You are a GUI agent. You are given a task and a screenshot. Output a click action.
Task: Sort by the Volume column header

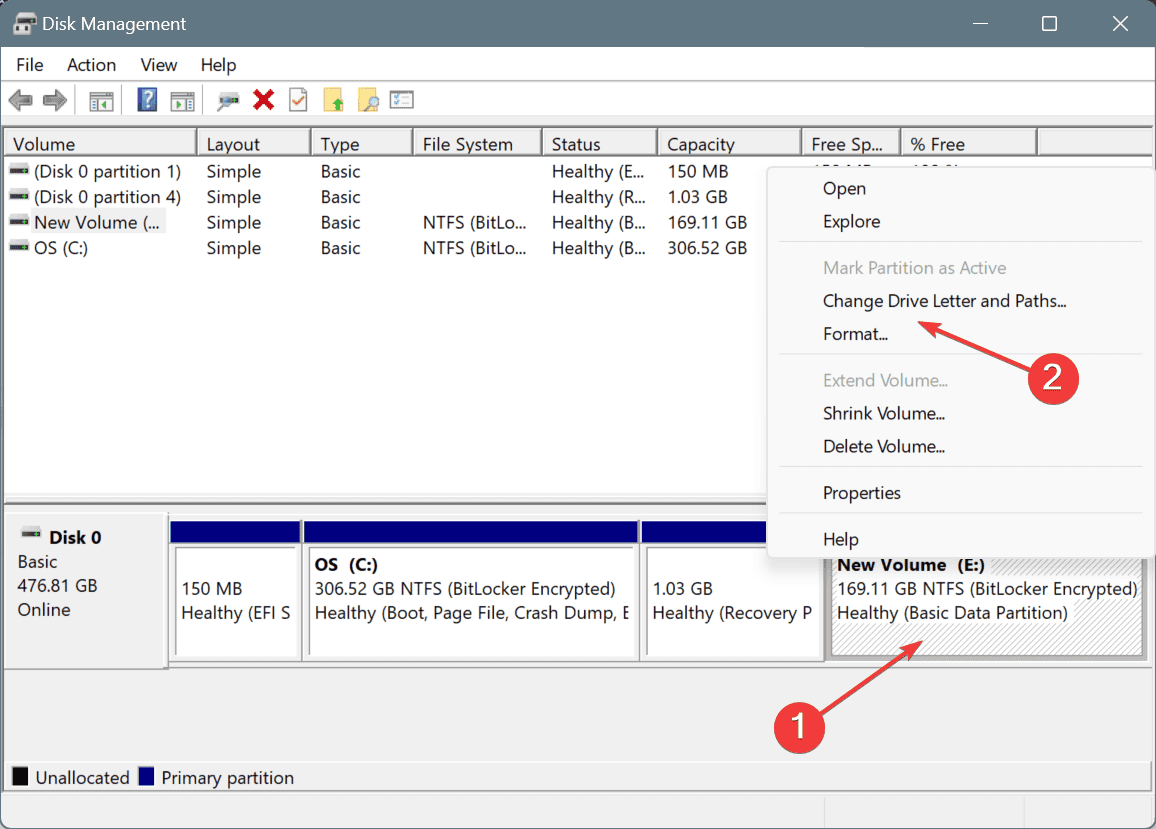click(101, 144)
